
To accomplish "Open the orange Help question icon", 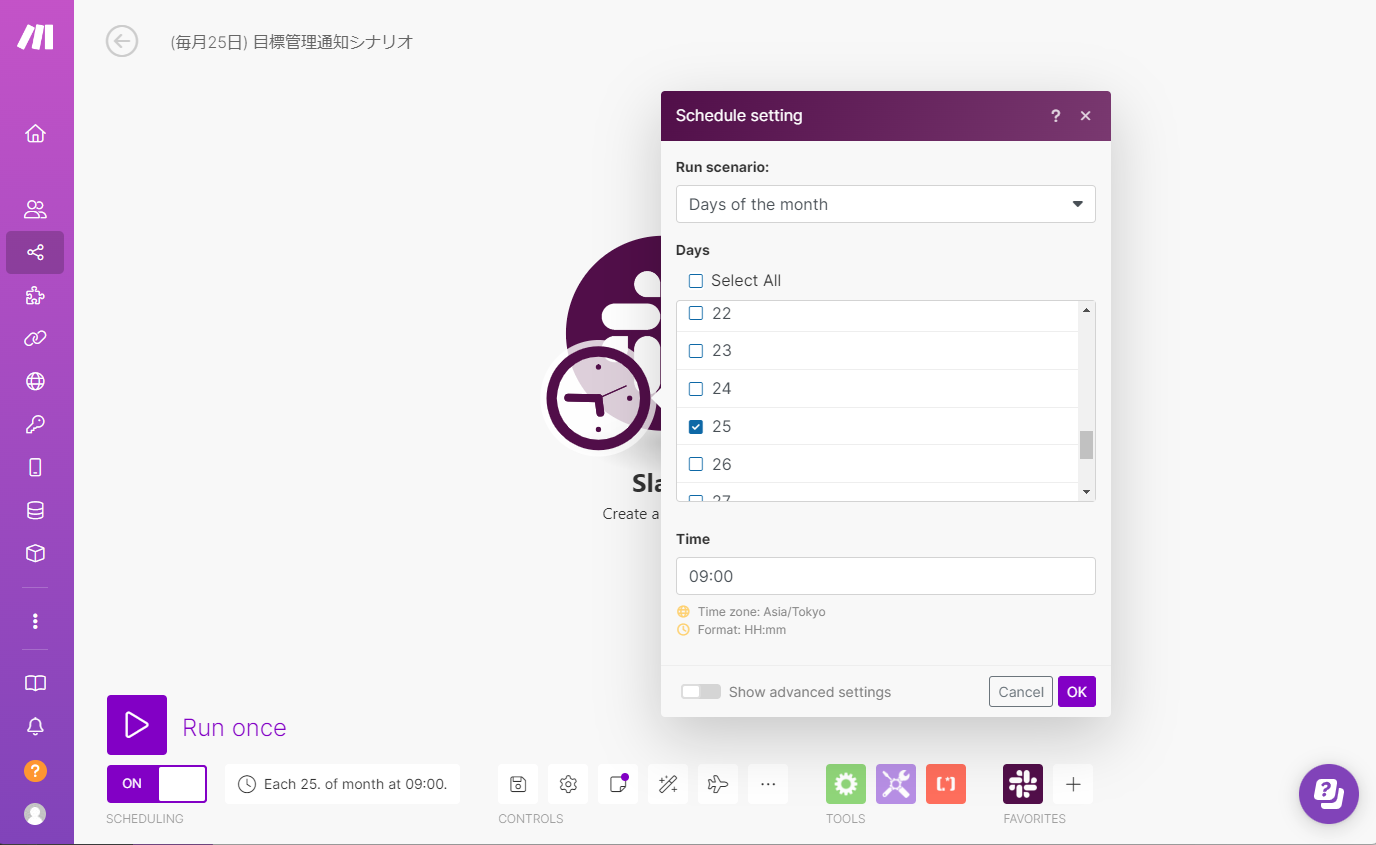I will [x=35, y=770].
